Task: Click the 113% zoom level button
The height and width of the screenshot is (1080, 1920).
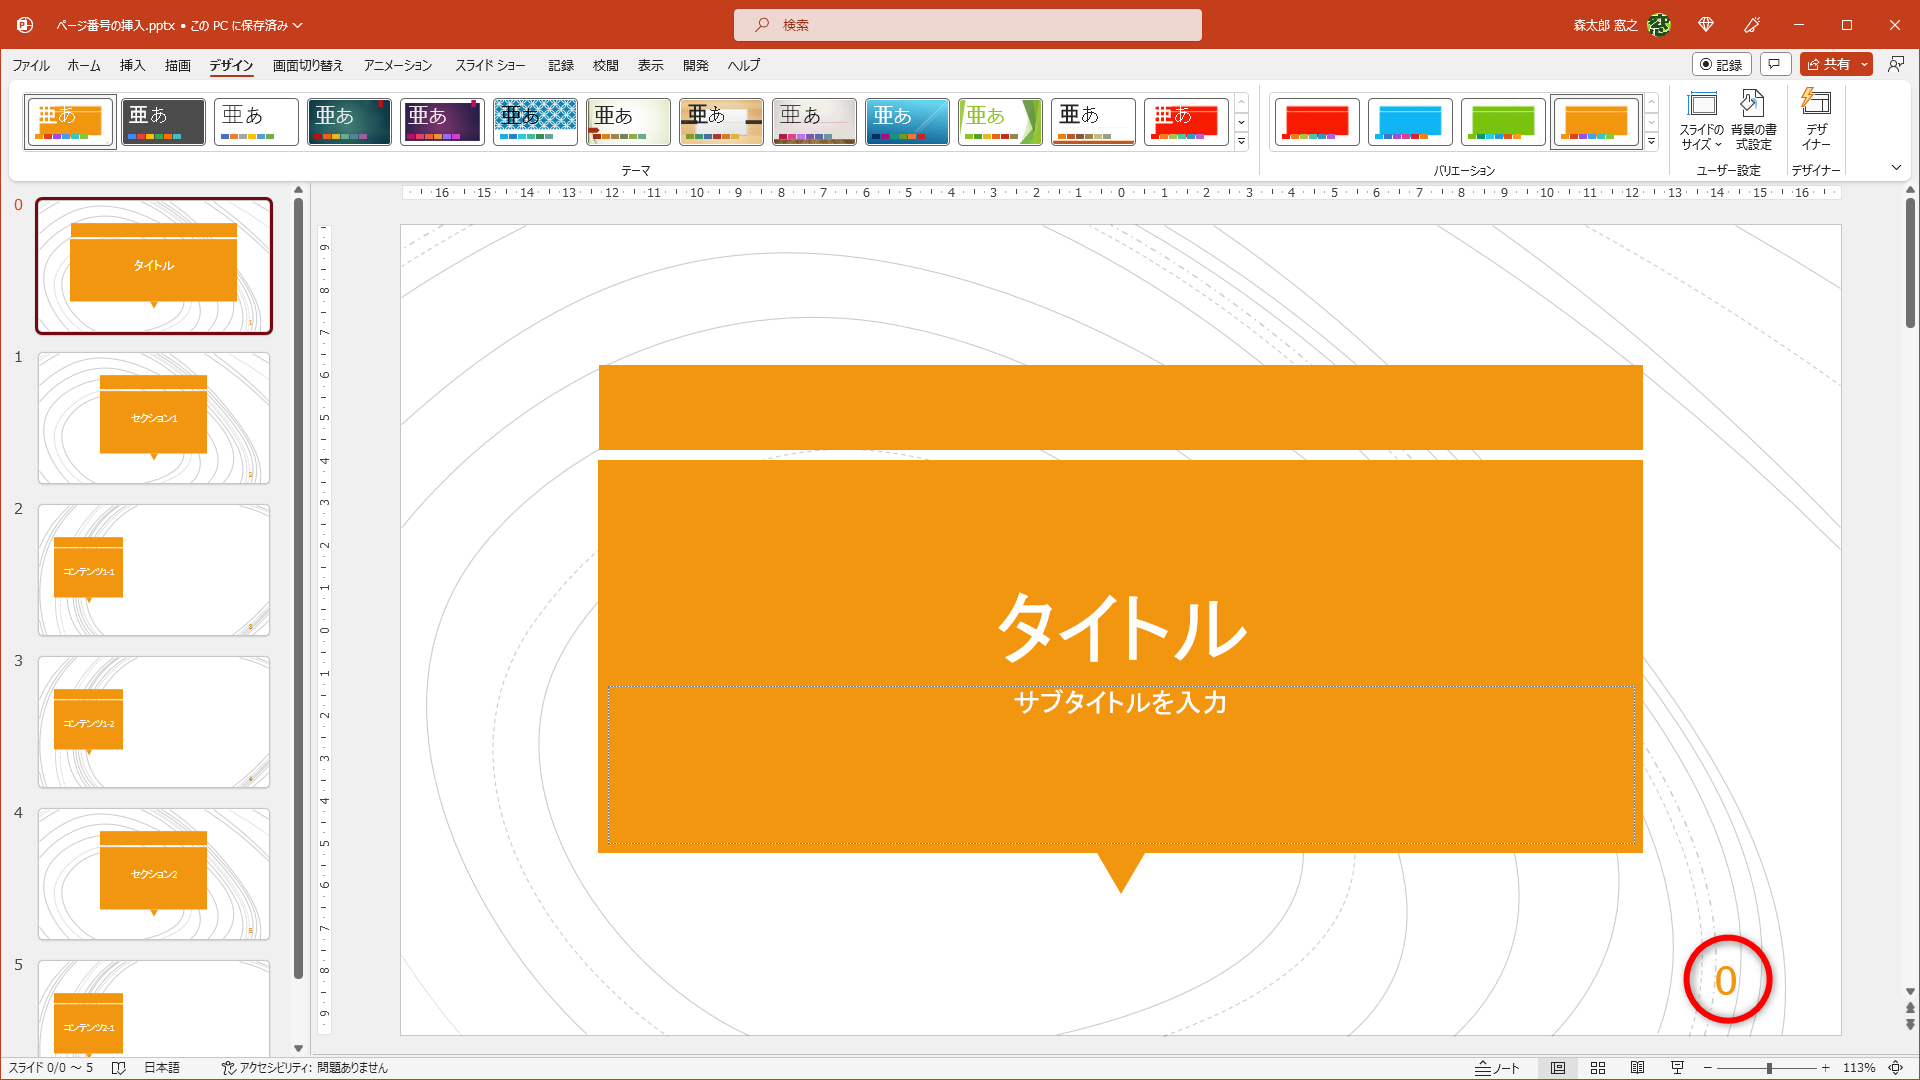Action: (x=1858, y=1067)
